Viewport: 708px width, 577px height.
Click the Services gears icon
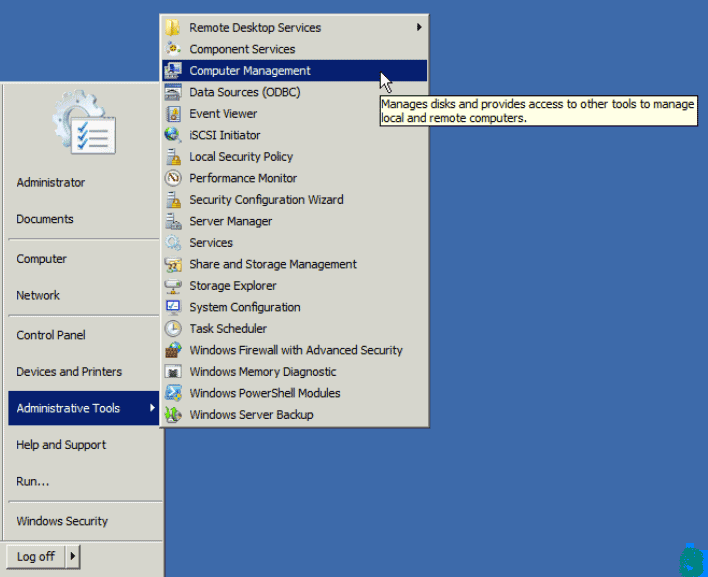[x=172, y=243]
